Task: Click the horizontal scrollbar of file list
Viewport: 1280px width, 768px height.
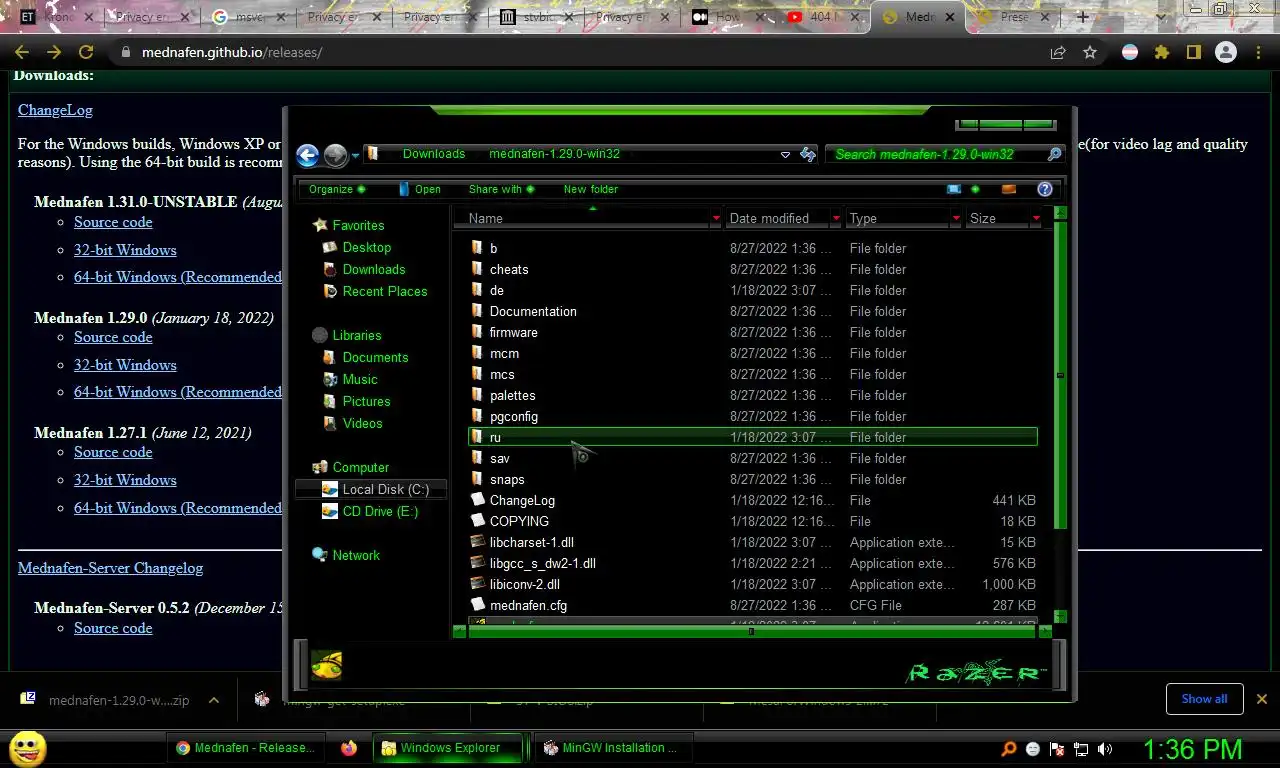Action: click(751, 631)
